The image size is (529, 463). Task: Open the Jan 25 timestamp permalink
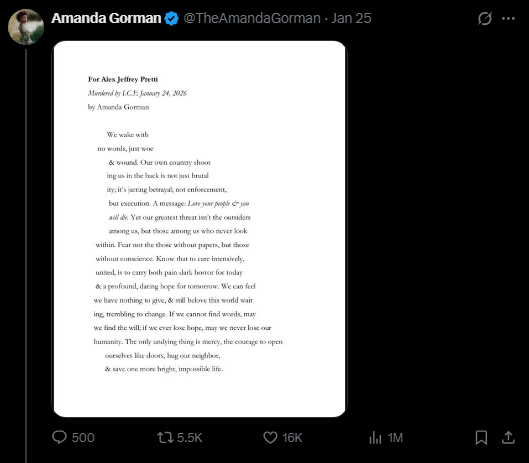pos(351,18)
